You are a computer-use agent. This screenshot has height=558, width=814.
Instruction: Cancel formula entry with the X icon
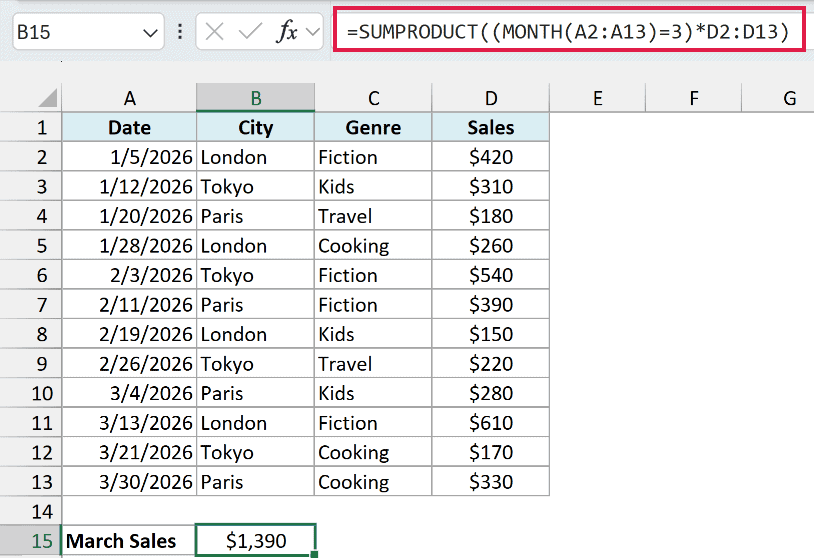click(214, 32)
